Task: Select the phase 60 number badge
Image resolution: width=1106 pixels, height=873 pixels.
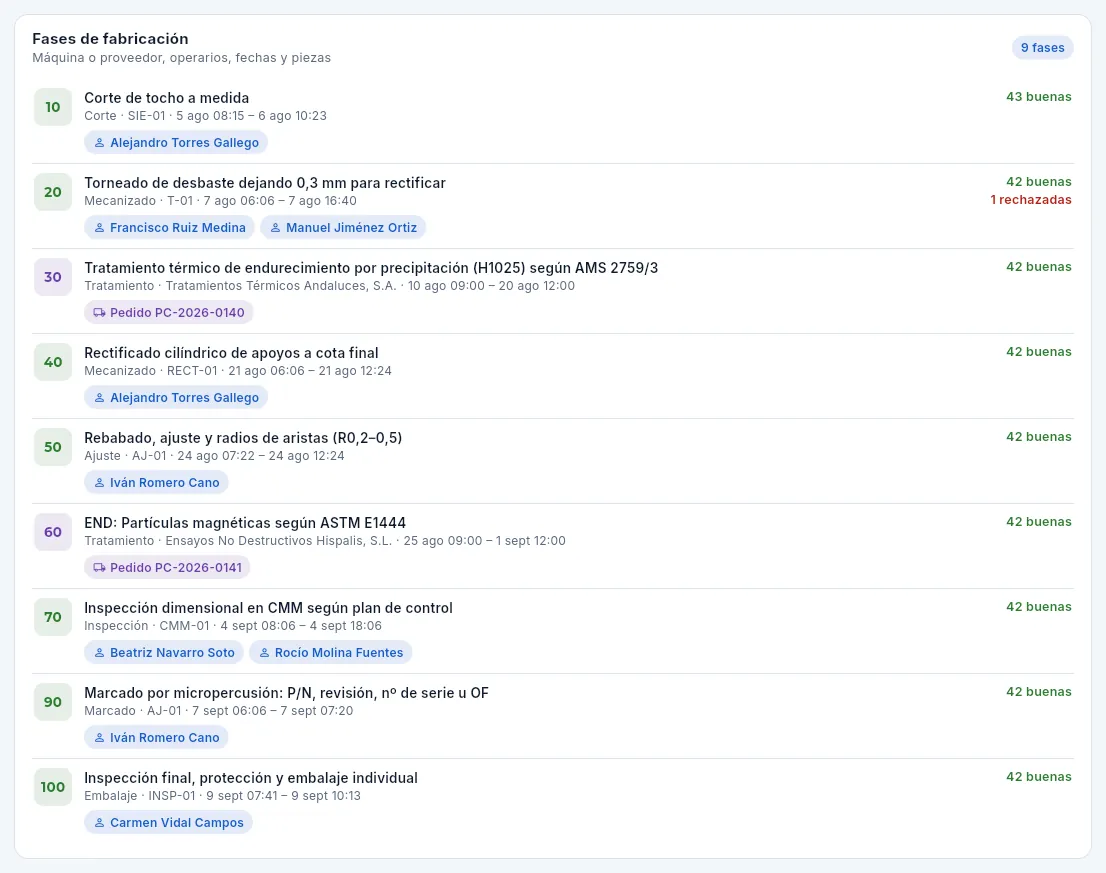Action: (x=53, y=532)
